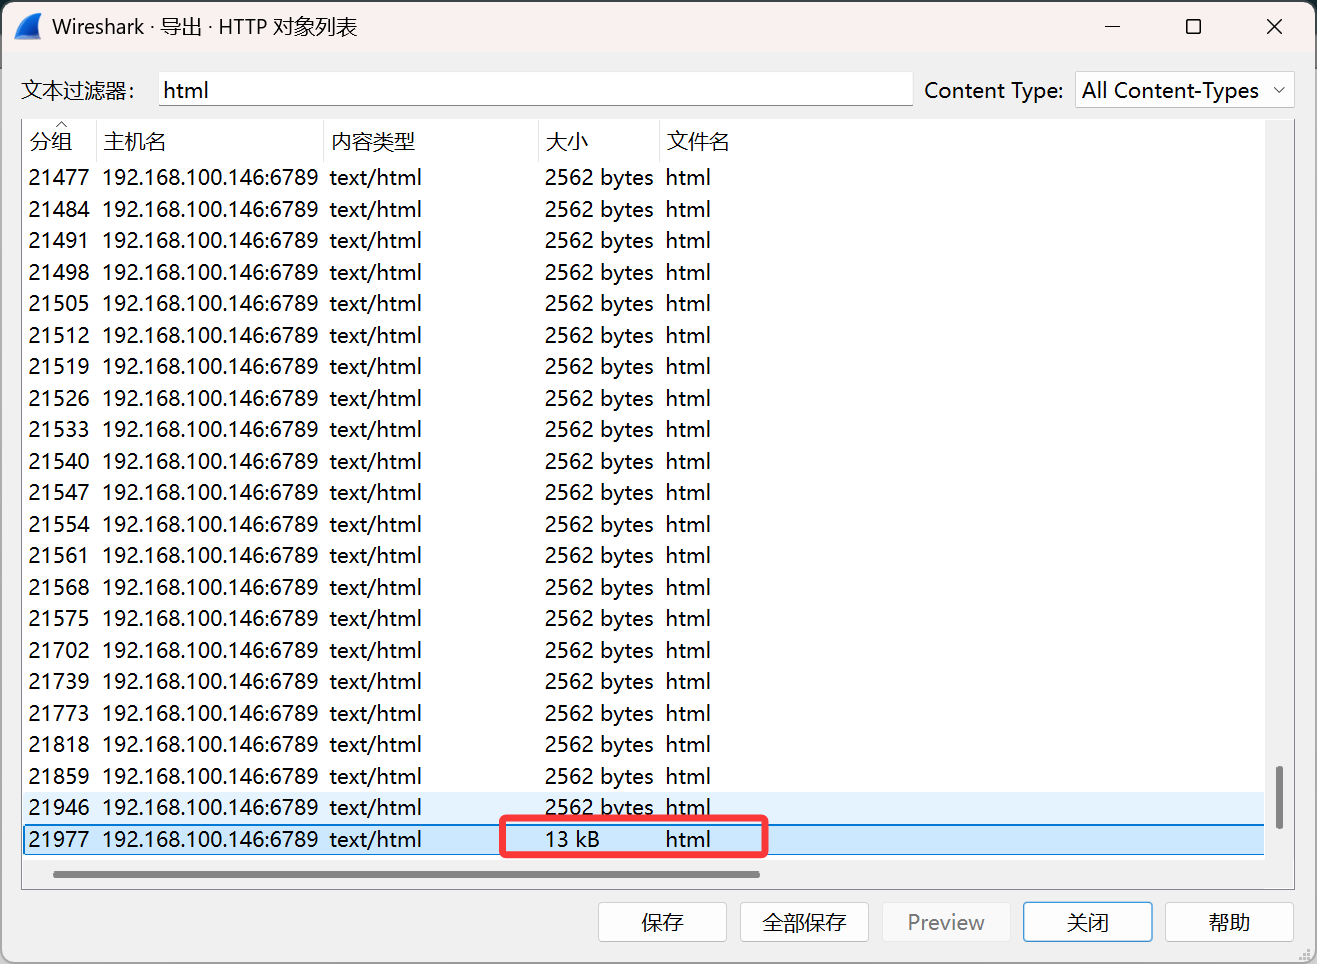Select the row for packet 21773

pyautogui.click(x=643, y=713)
